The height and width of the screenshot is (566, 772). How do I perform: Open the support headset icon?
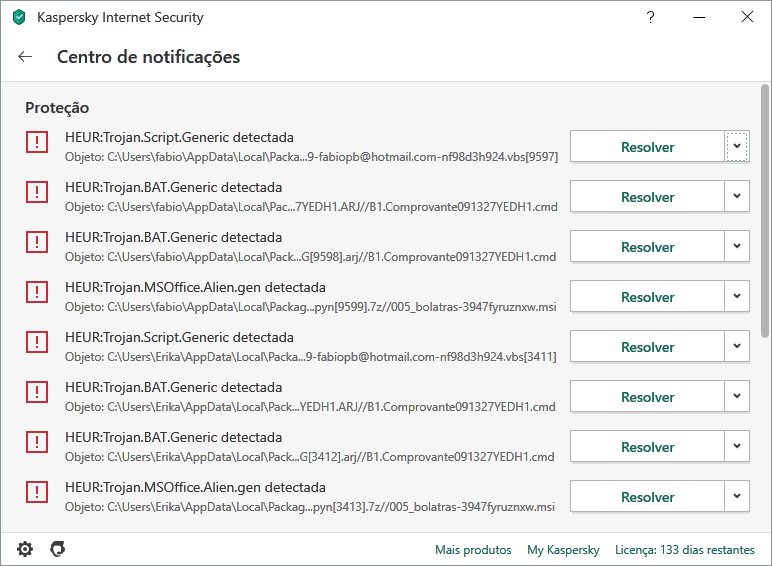click(x=58, y=549)
